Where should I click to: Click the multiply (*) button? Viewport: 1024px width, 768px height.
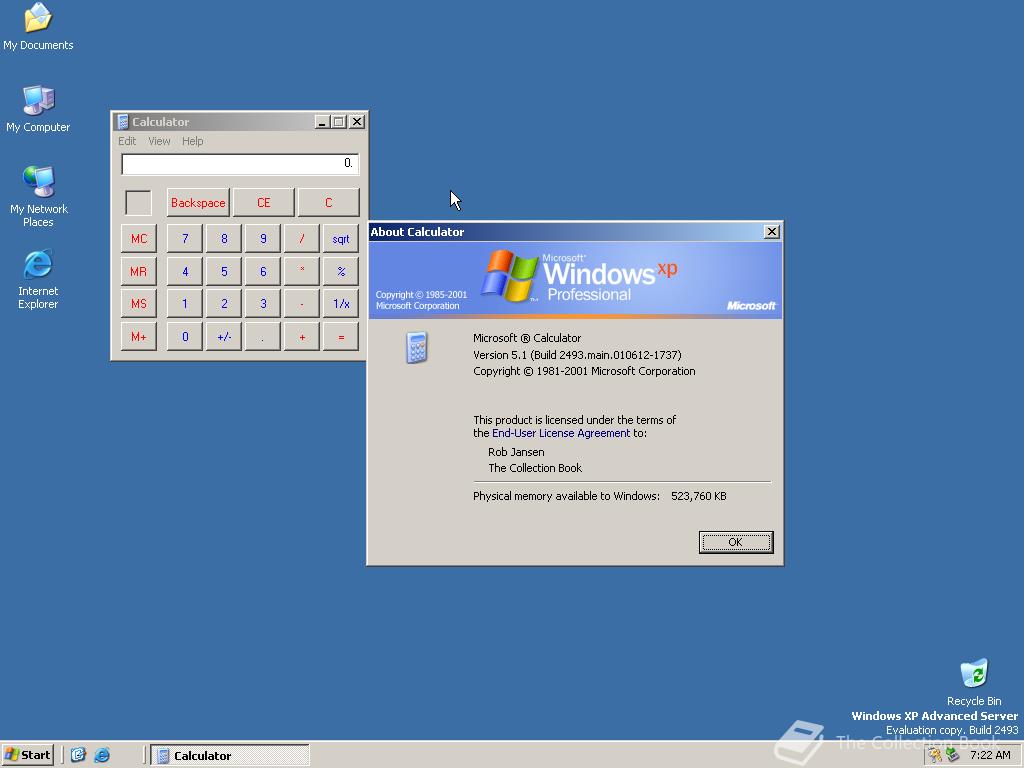coord(302,271)
